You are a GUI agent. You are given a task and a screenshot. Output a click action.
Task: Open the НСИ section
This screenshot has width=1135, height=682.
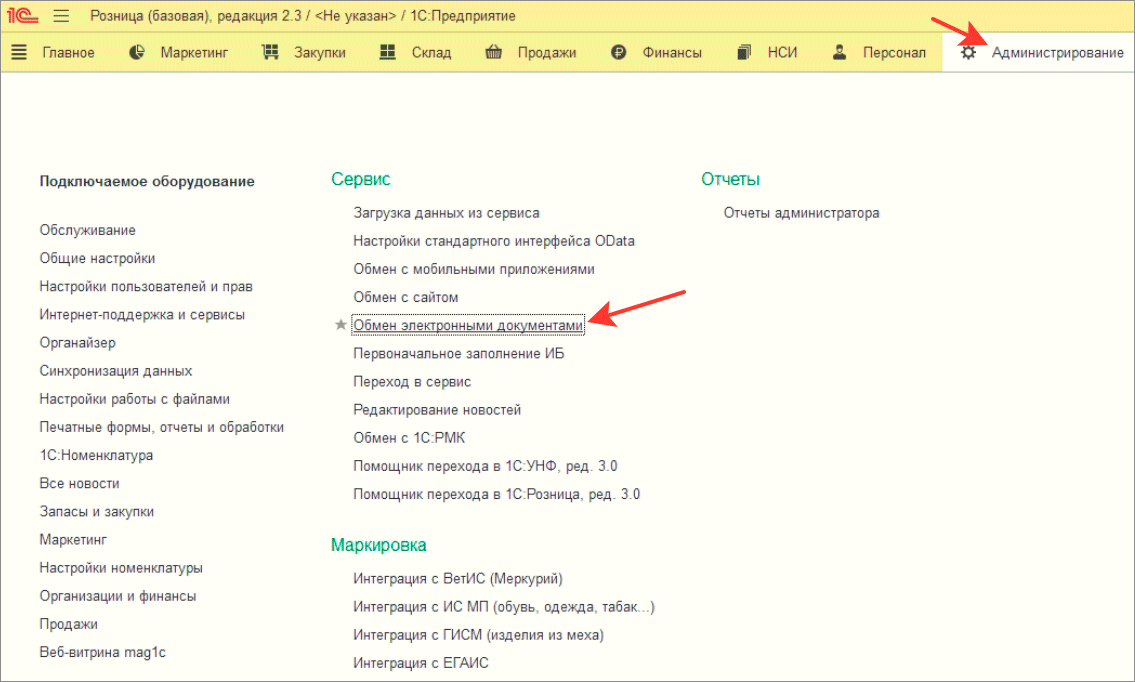point(782,53)
